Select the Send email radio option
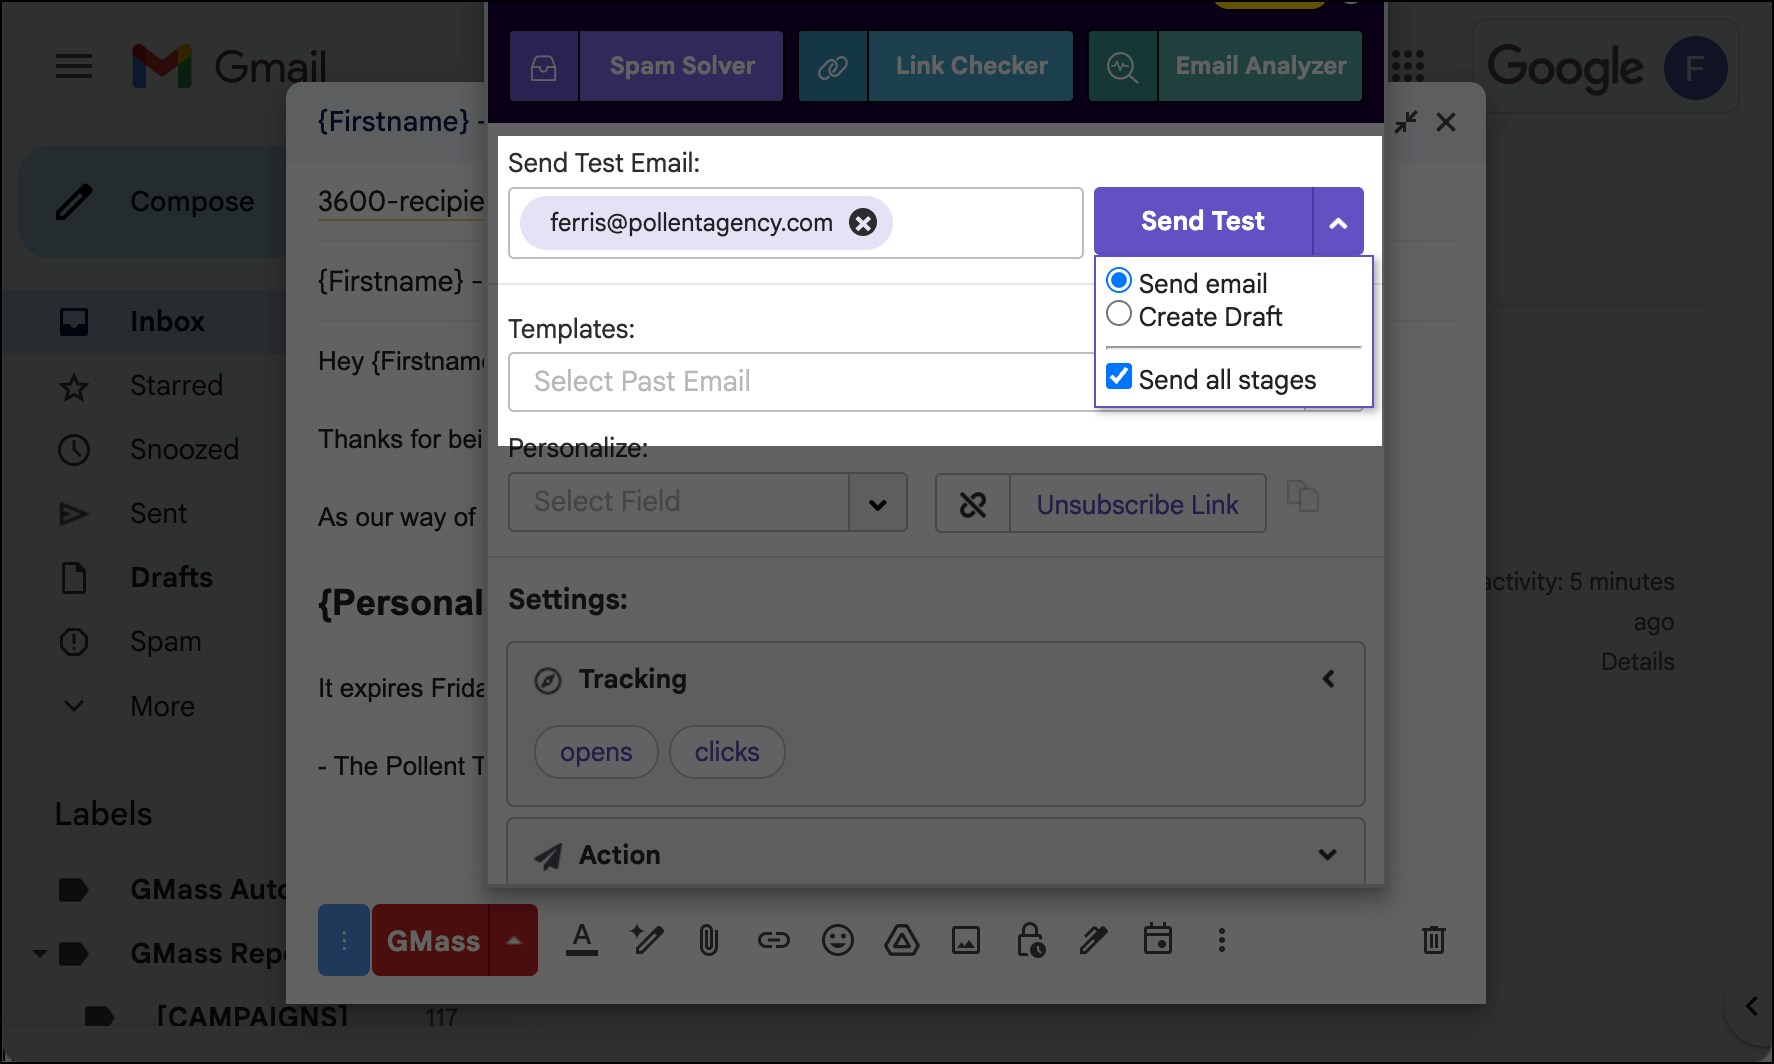This screenshot has width=1774, height=1064. [x=1119, y=281]
